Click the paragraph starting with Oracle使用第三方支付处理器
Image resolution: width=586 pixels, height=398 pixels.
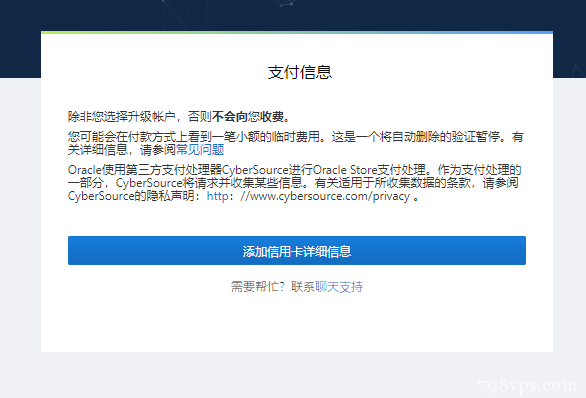tap(294, 183)
